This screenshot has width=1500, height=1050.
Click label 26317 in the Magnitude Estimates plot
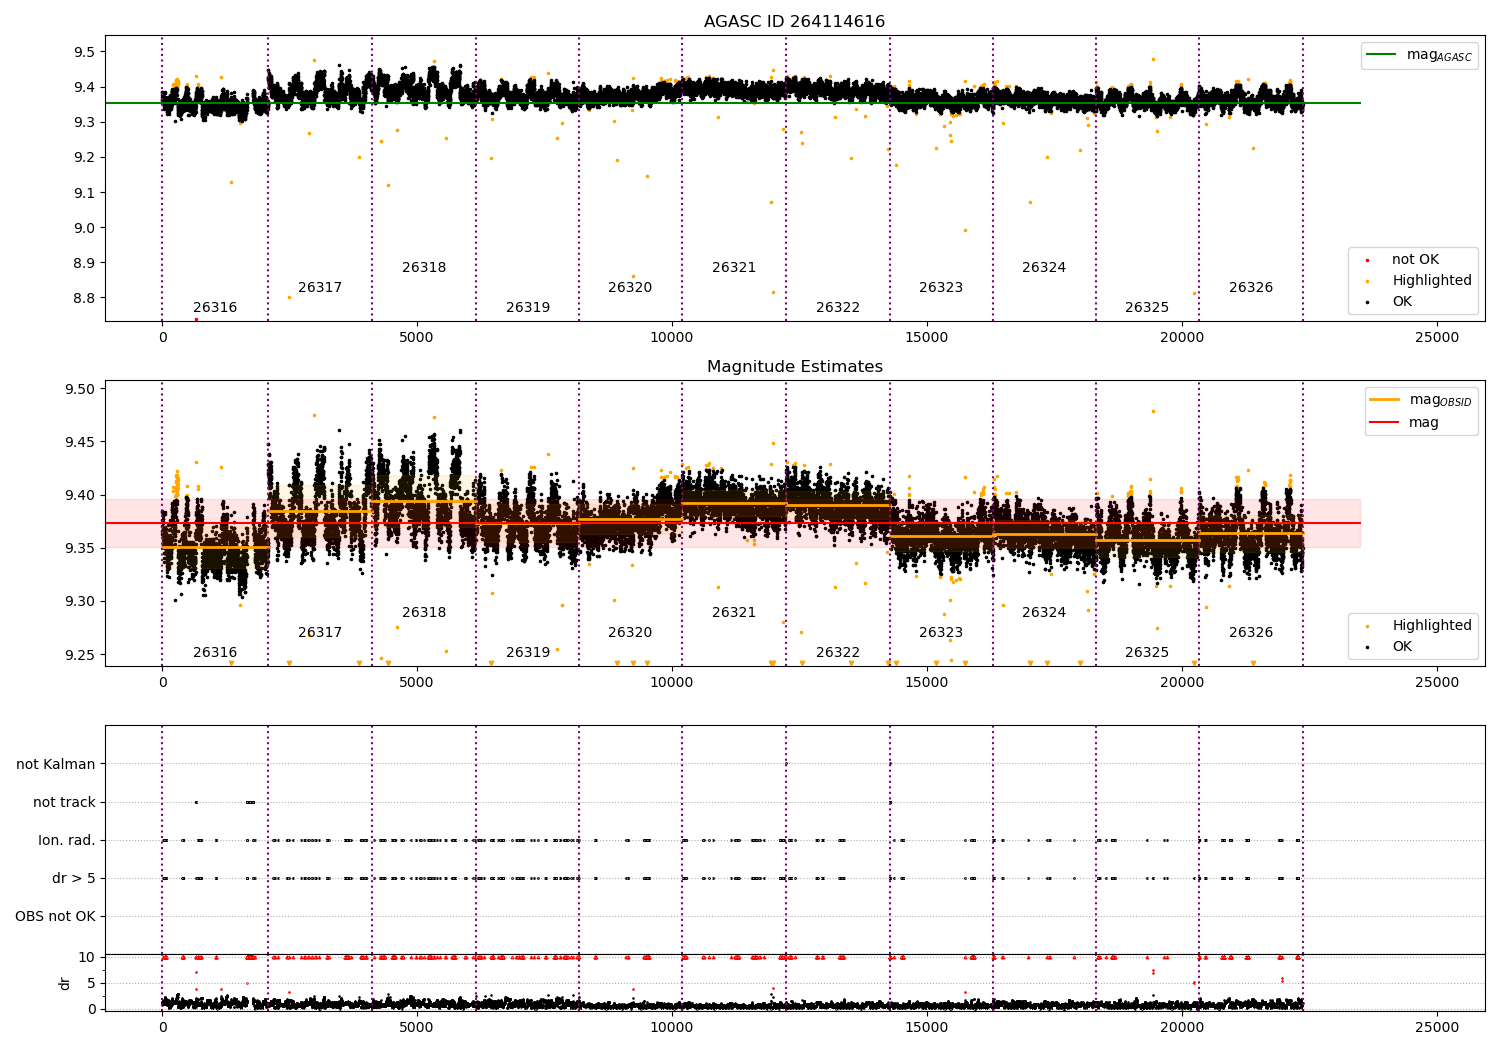(320, 633)
